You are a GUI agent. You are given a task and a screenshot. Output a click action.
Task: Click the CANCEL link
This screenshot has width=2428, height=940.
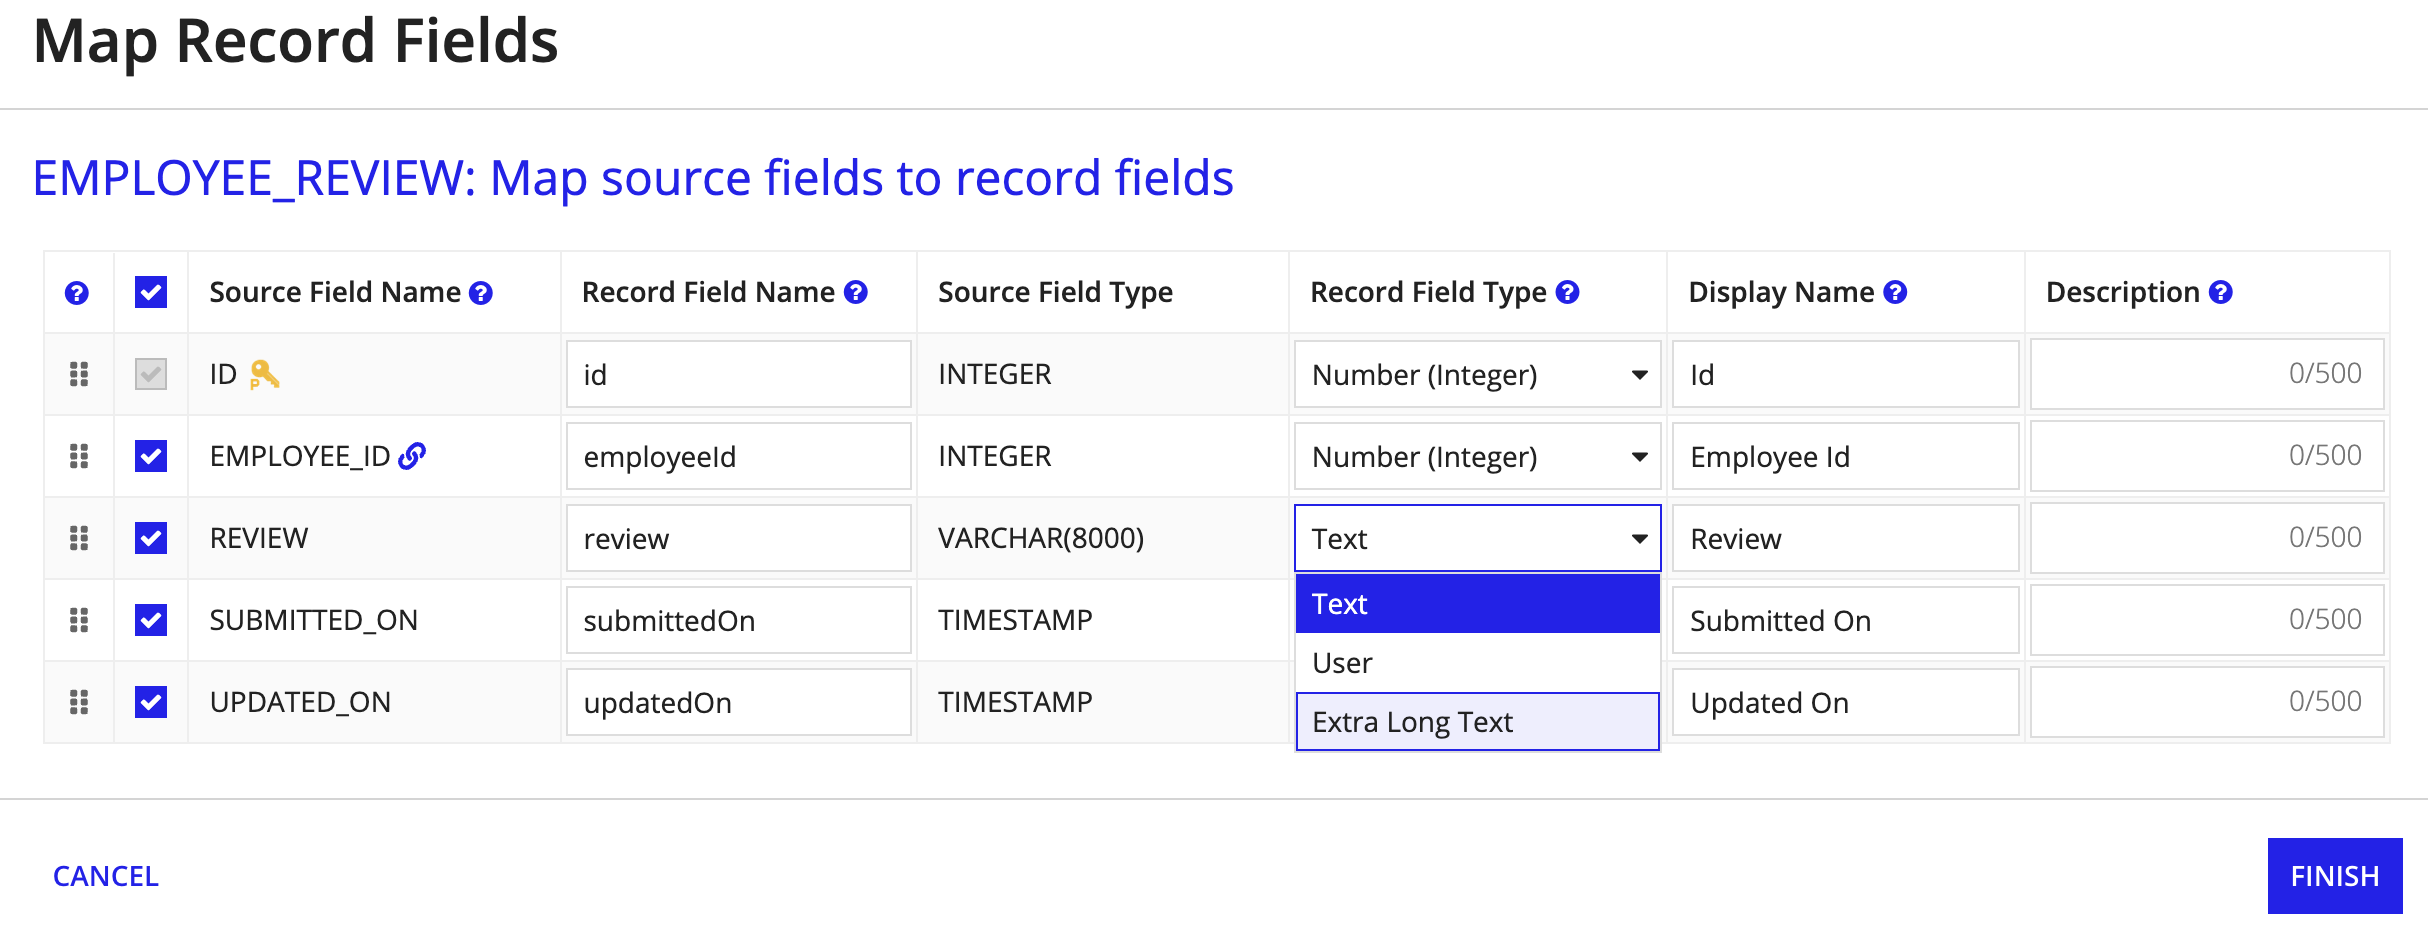[x=106, y=876]
